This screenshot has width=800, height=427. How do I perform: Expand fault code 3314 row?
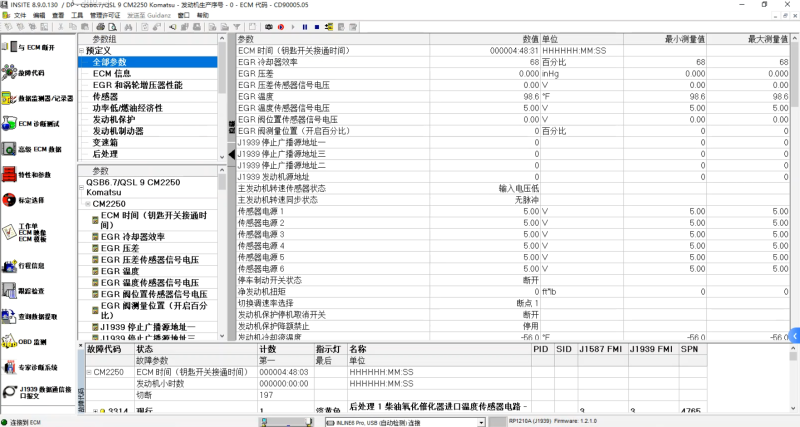96,411
